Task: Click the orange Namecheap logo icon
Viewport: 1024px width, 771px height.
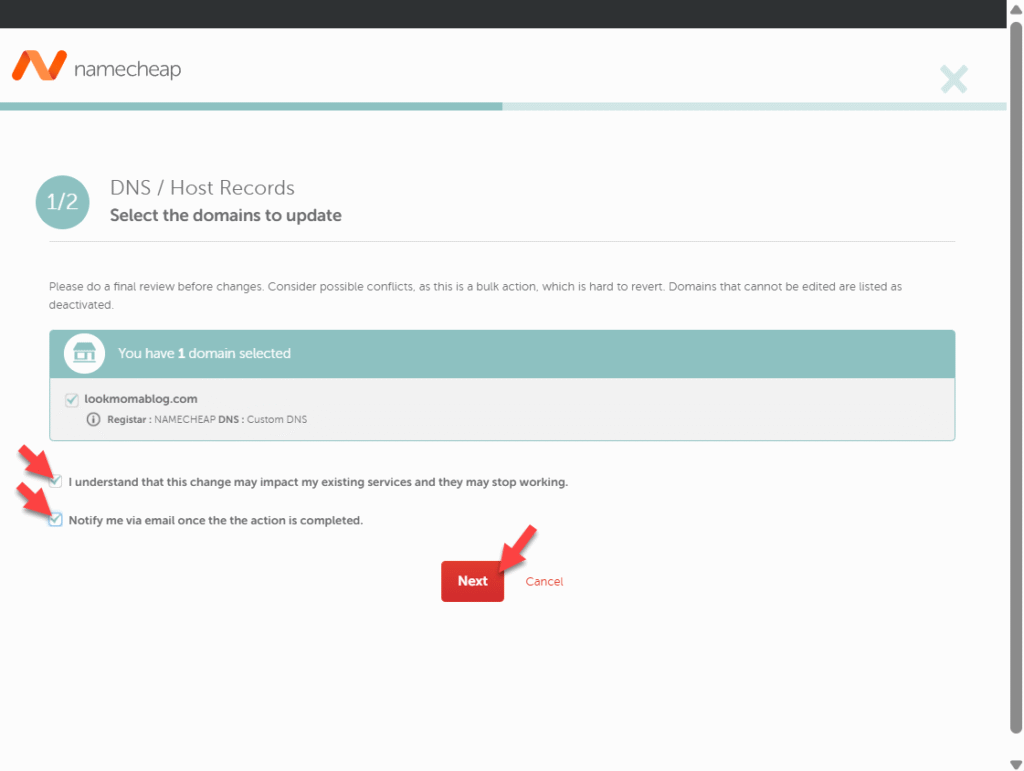Action: click(39, 66)
